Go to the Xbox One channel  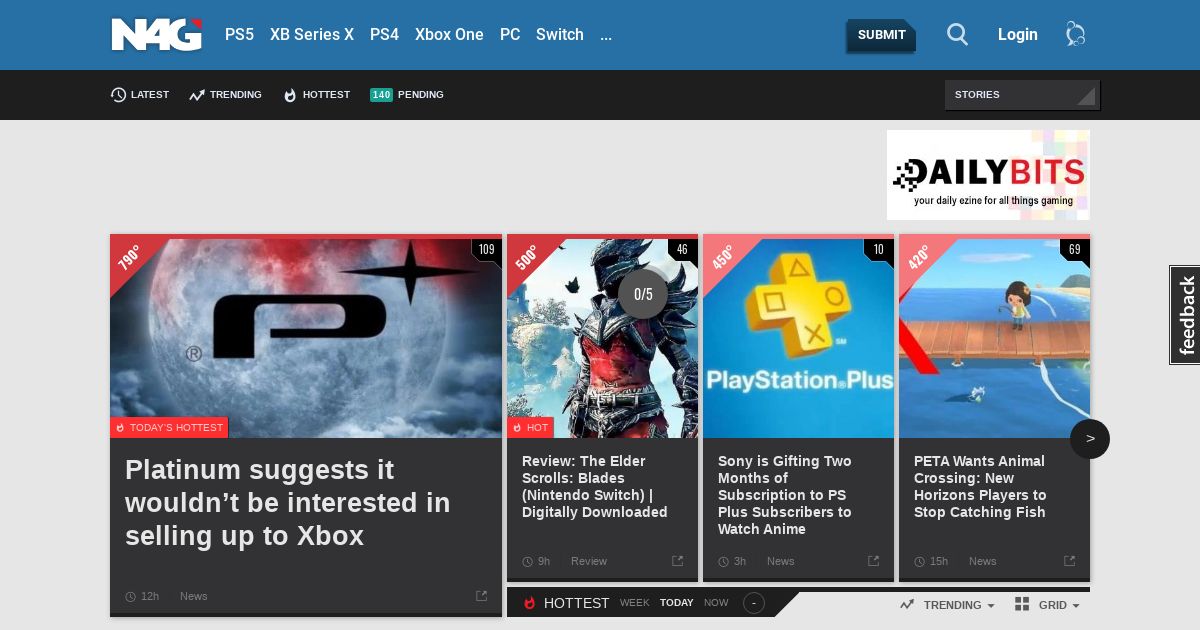click(449, 34)
